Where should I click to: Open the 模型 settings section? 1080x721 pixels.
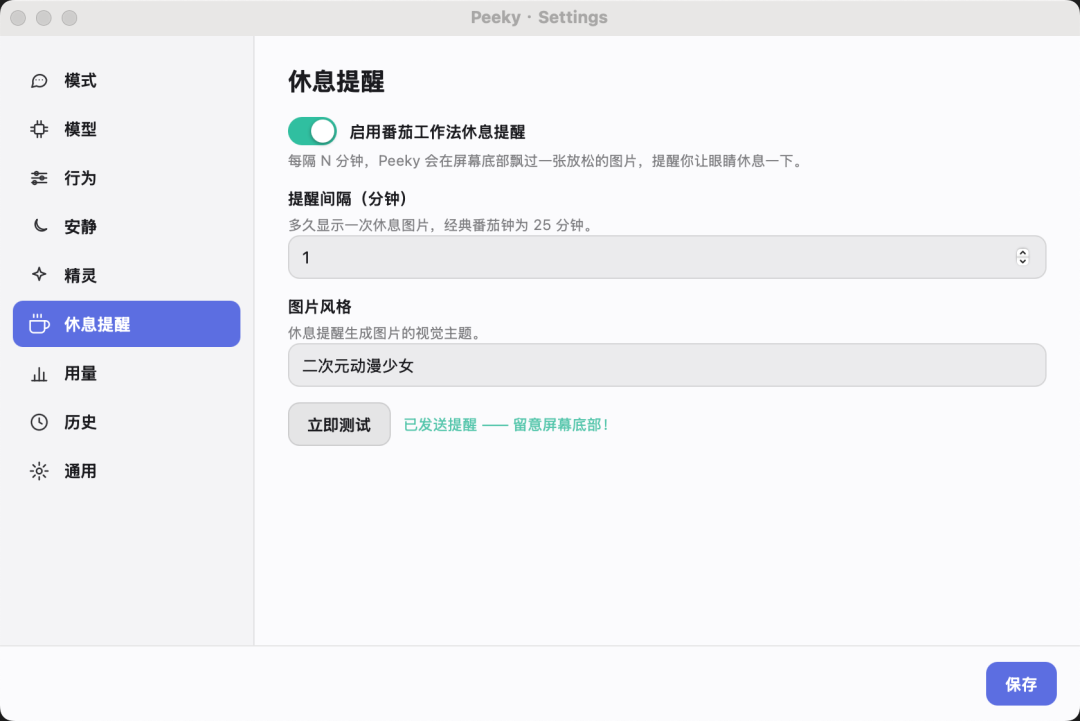click(127, 129)
